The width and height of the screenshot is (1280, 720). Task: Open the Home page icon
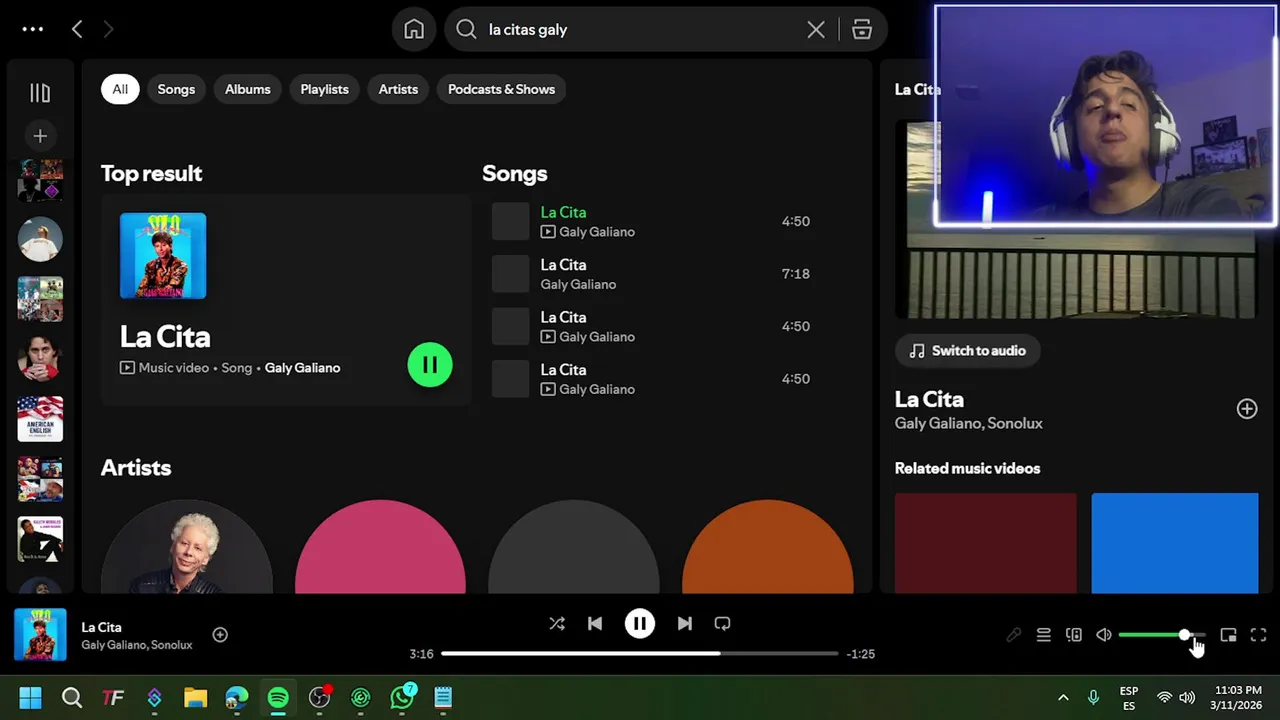click(x=414, y=30)
